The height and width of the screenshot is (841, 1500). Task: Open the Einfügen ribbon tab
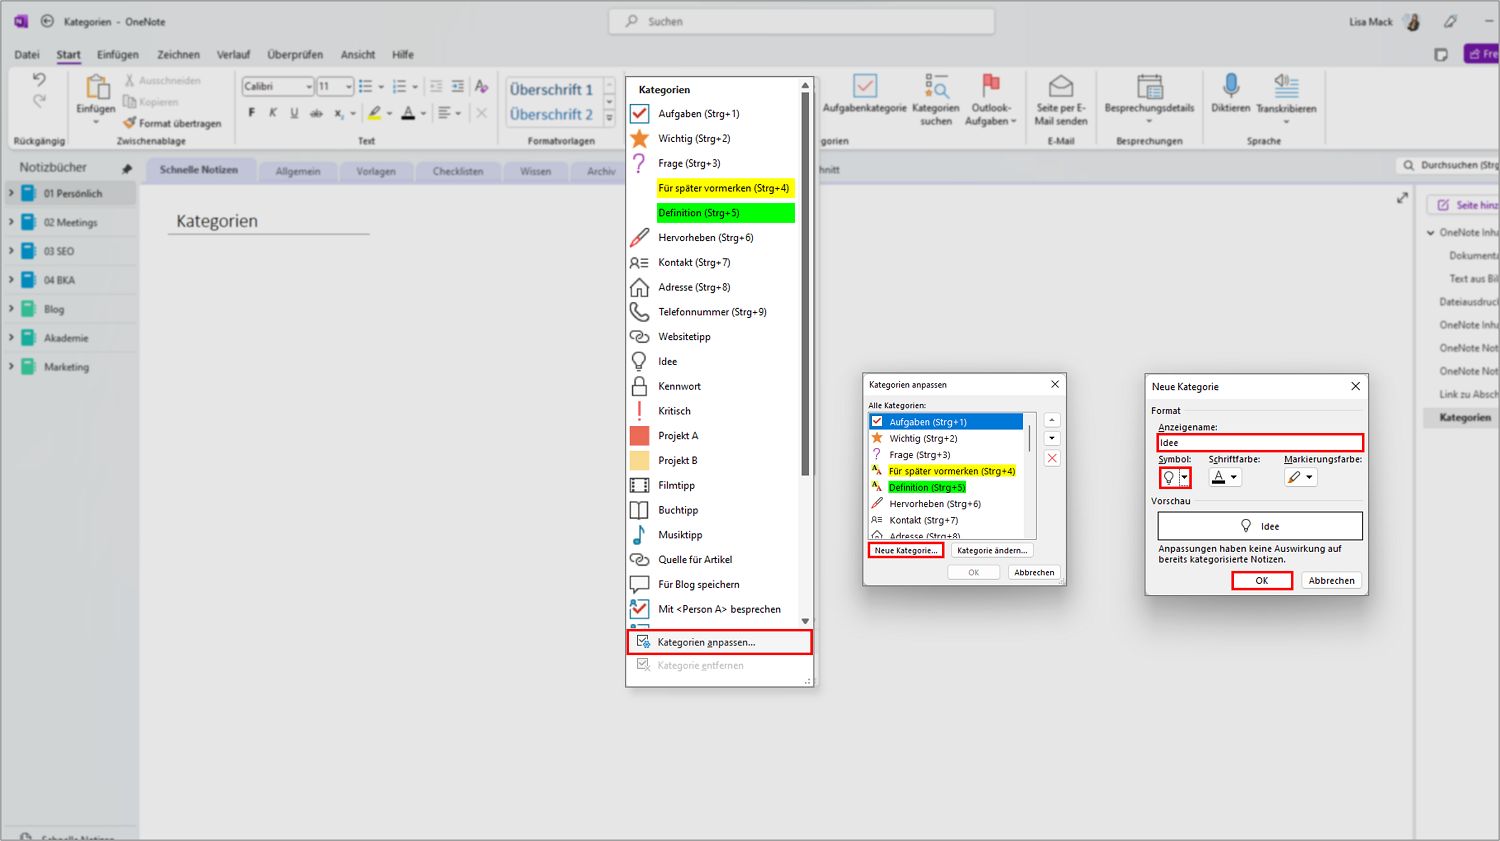[x=118, y=55]
